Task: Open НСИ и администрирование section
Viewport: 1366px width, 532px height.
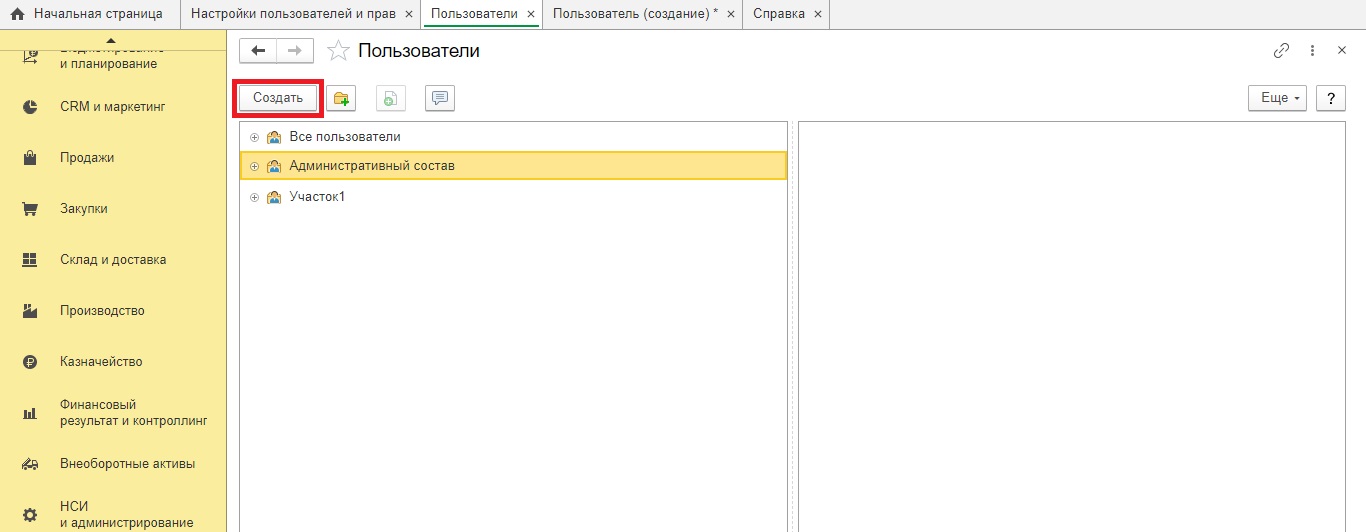Action: [x=113, y=514]
